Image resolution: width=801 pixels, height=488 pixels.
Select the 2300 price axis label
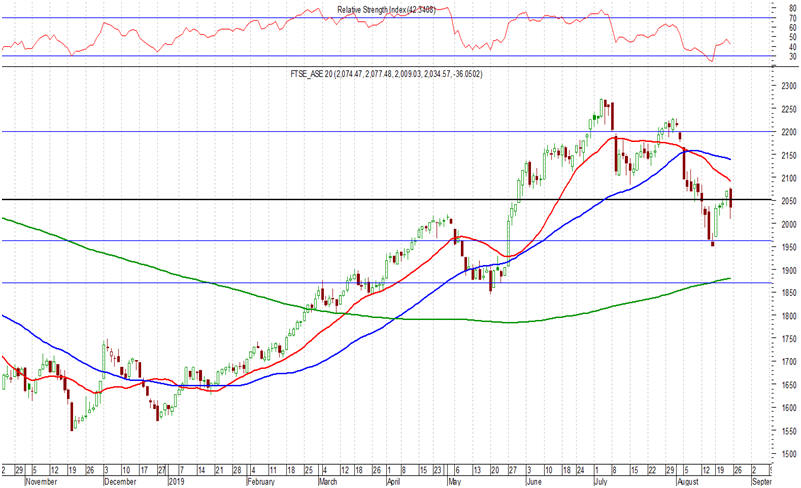point(789,86)
